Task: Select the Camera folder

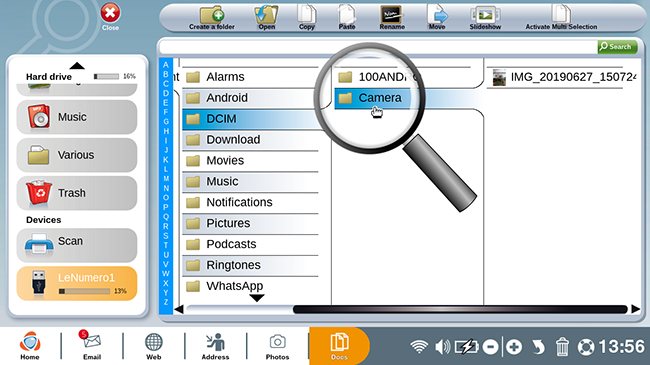Action: pyautogui.click(x=402, y=98)
